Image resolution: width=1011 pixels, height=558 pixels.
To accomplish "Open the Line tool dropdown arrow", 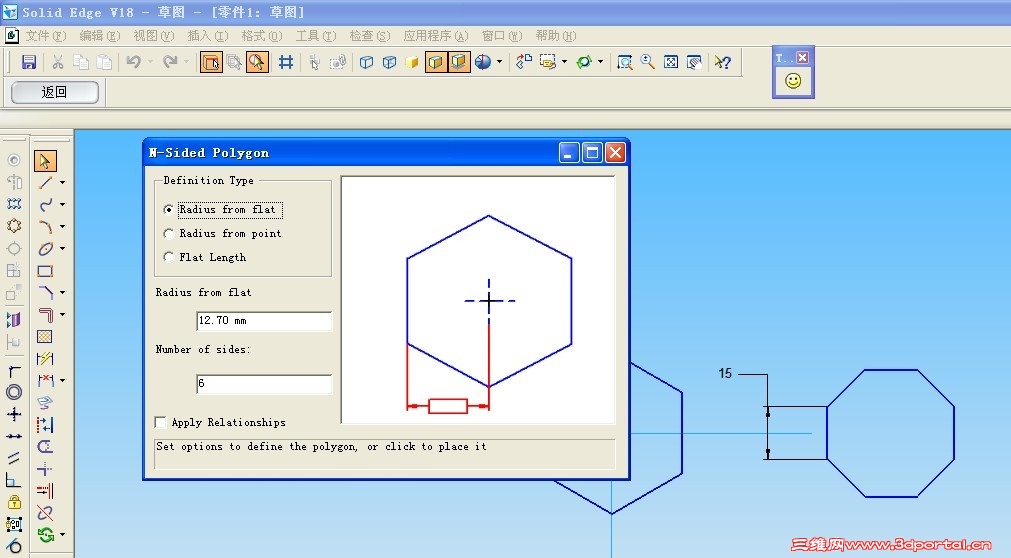I will coord(63,183).
